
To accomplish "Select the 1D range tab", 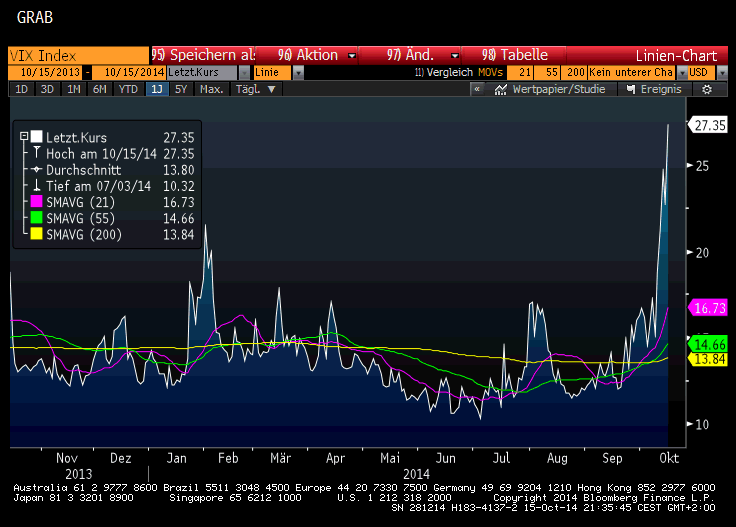I will (22, 89).
